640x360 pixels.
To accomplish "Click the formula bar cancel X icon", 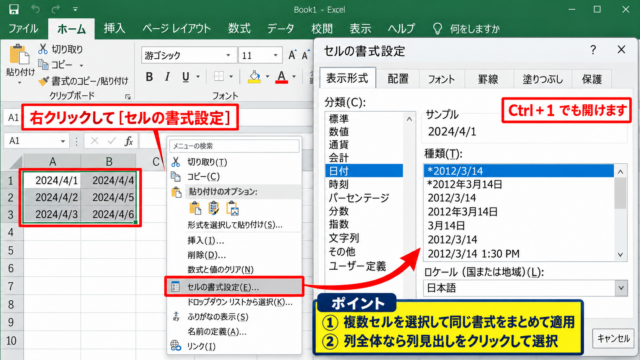I will 95,141.
